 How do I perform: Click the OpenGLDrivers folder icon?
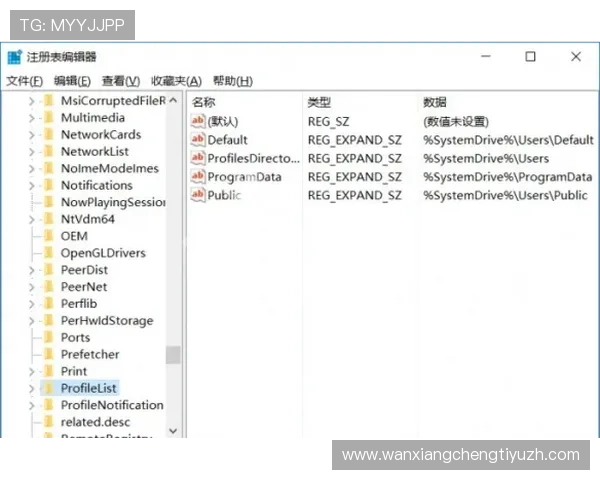[49, 253]
